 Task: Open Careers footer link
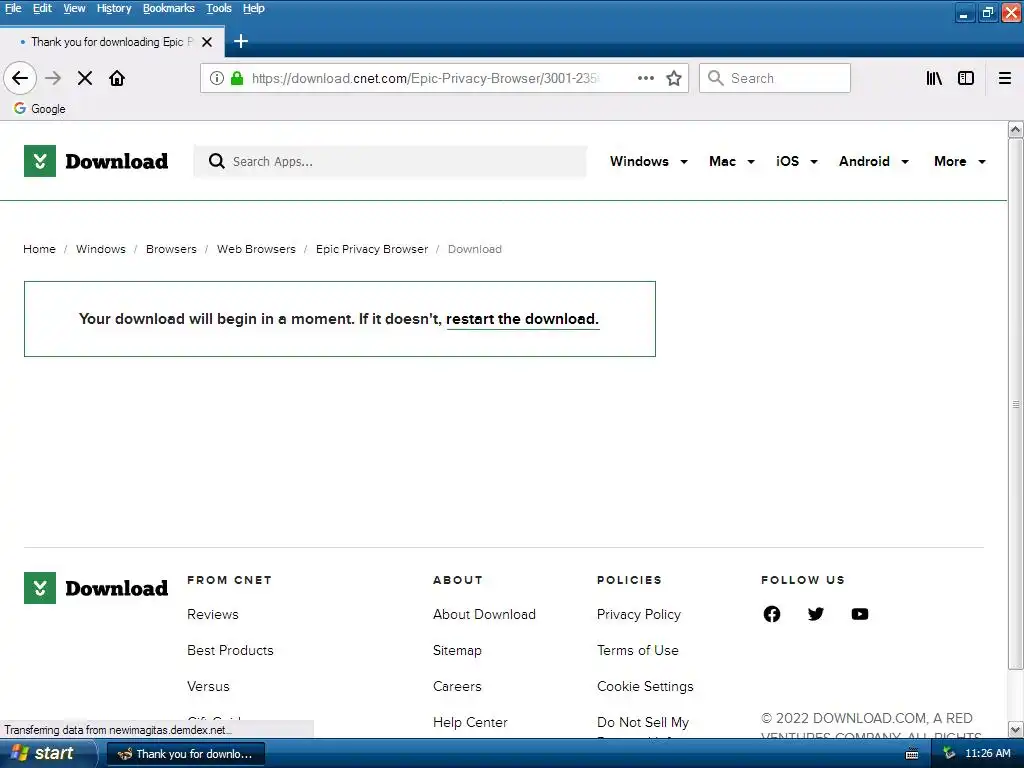457,686
